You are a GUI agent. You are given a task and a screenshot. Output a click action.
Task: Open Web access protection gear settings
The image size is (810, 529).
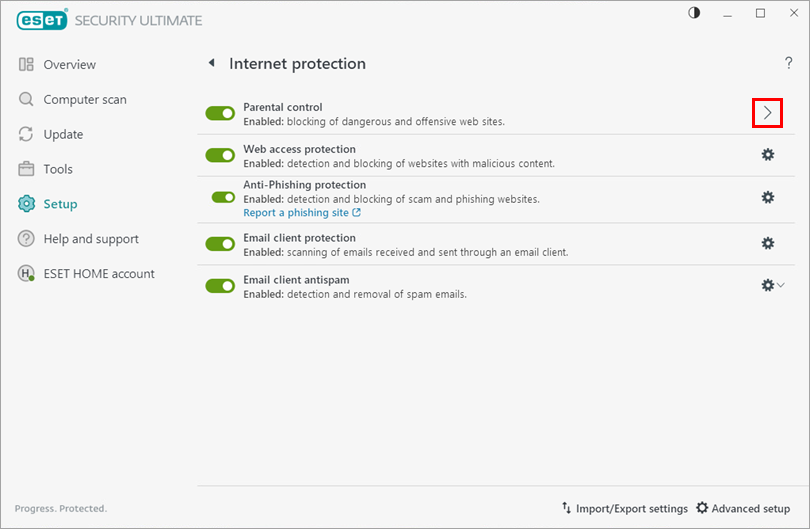point(767,155)
